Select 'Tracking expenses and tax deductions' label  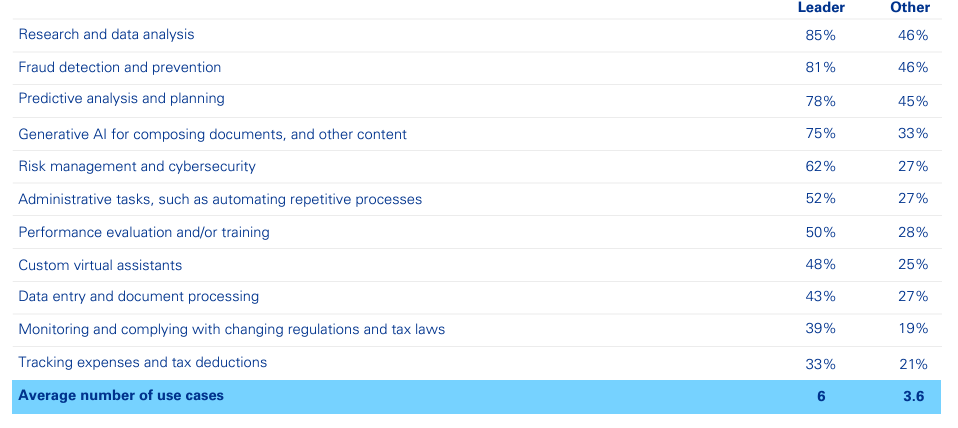point(142,361)
